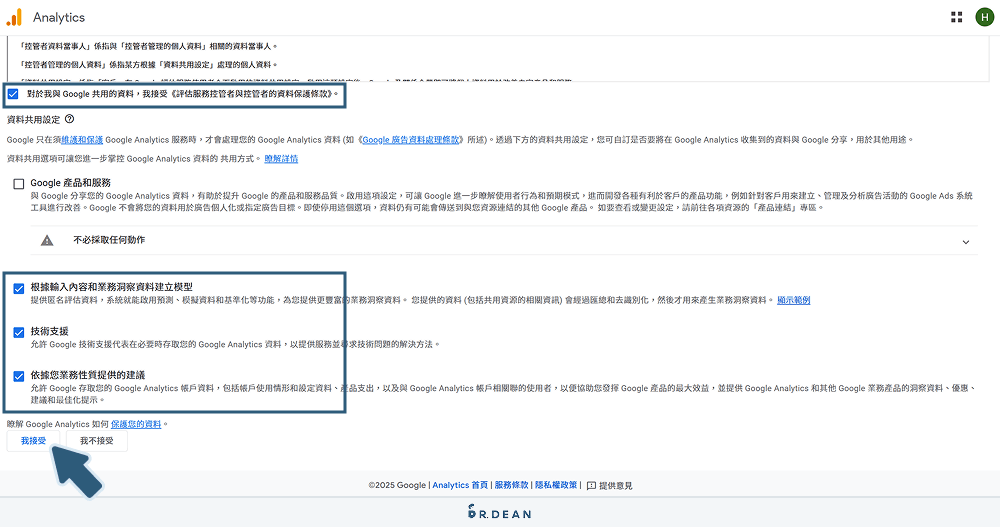Click the help icon next to 資料共用設定
The image size is (1000, 527).
coord(70,119)
